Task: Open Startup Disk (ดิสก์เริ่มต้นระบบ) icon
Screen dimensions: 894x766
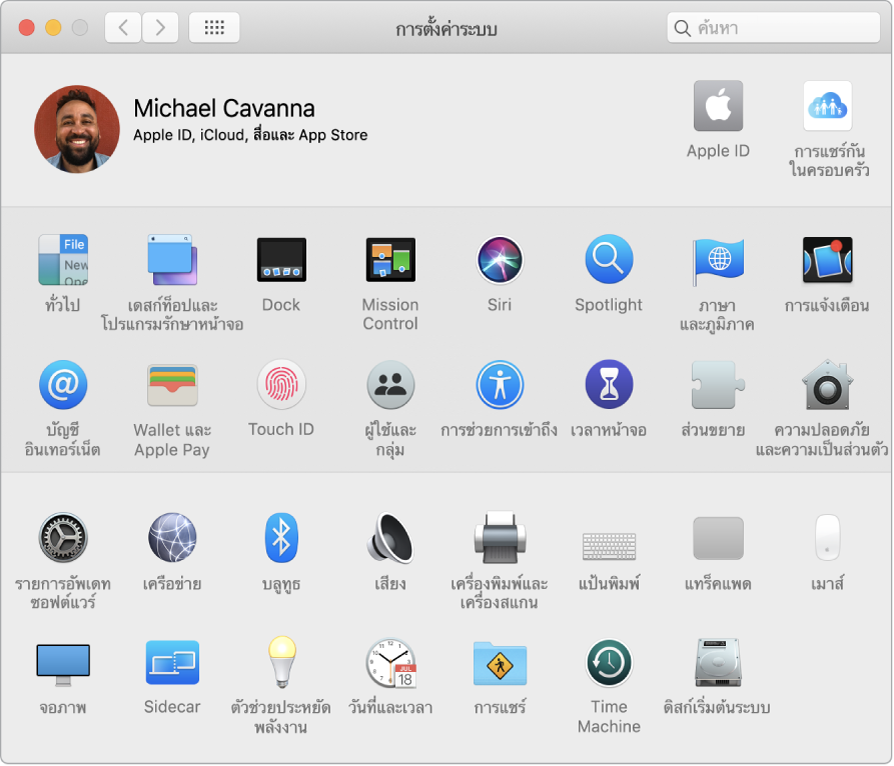Action: click(718, 663)
